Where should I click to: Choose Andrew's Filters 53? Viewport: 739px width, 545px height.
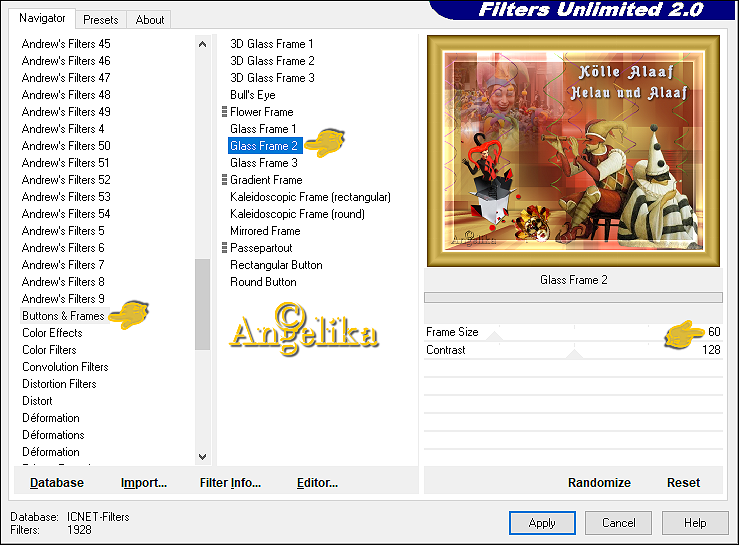[x=66, y=197]
